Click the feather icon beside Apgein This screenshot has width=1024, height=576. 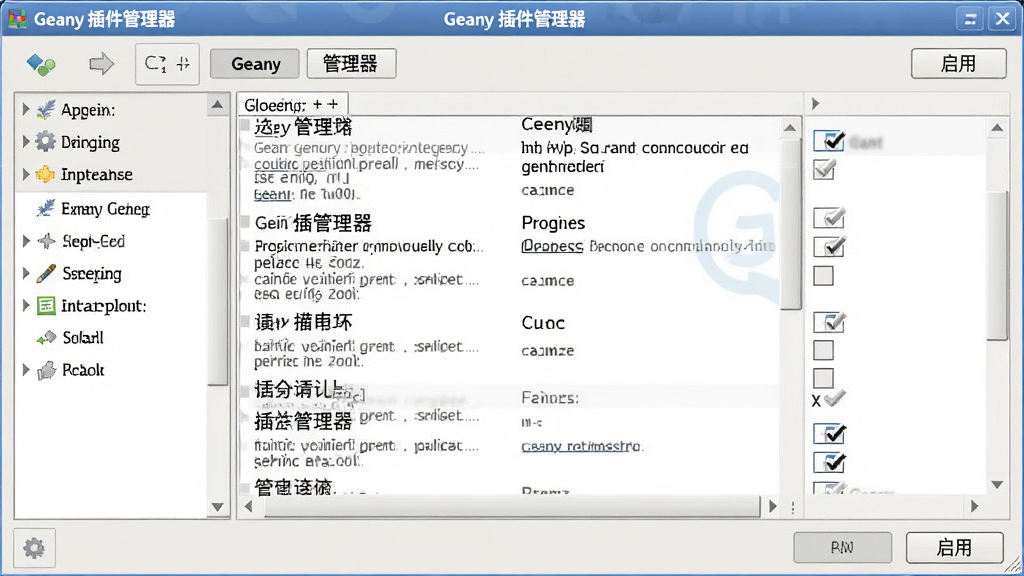click(x=46, y=110)
